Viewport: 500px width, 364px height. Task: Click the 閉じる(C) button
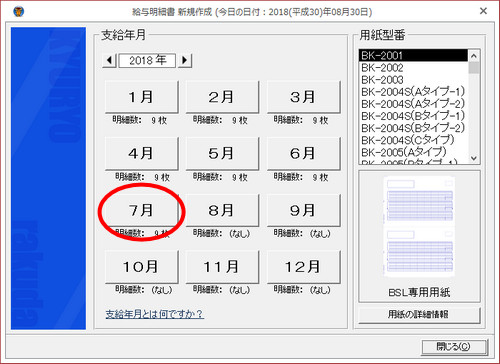click(454, 347)
